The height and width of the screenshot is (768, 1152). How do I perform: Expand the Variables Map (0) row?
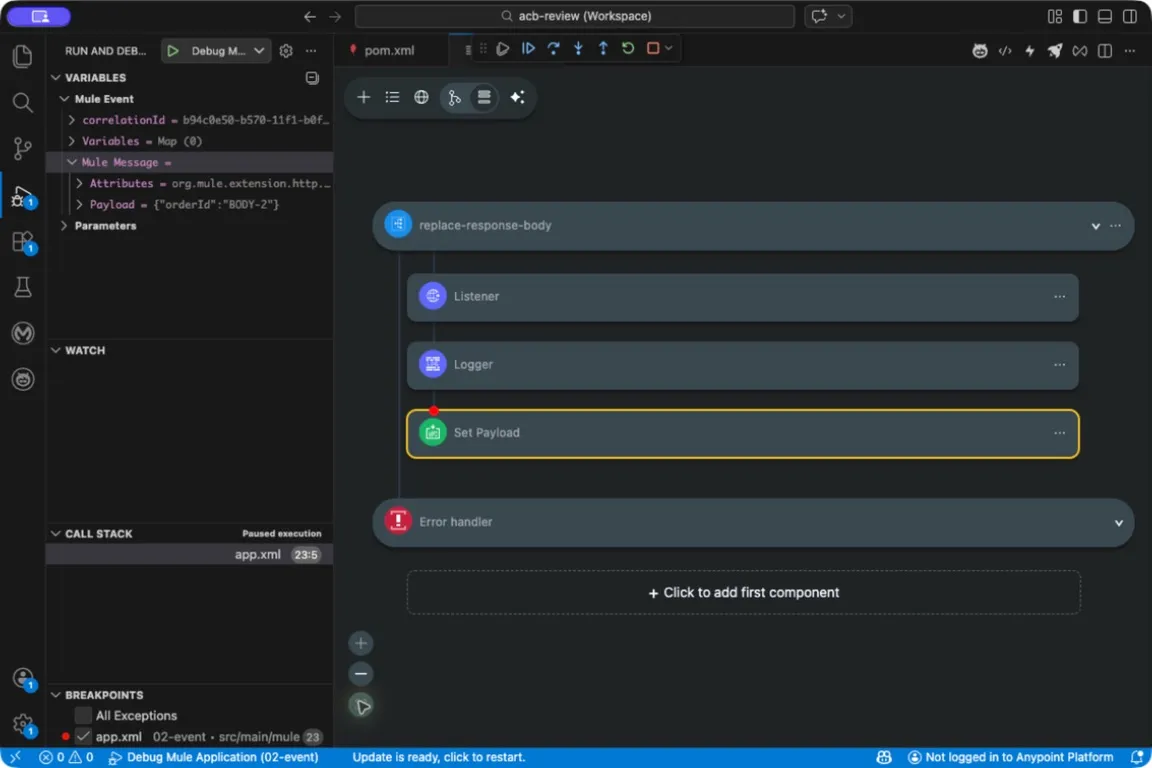[x=72, y=141]
